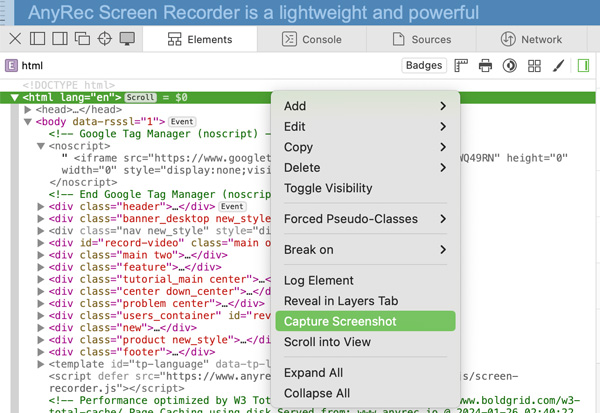Select div class="tutorial_main center" row
Image resolution: width=600 pixels, height=413 pixels.
(x=160, y=279)
